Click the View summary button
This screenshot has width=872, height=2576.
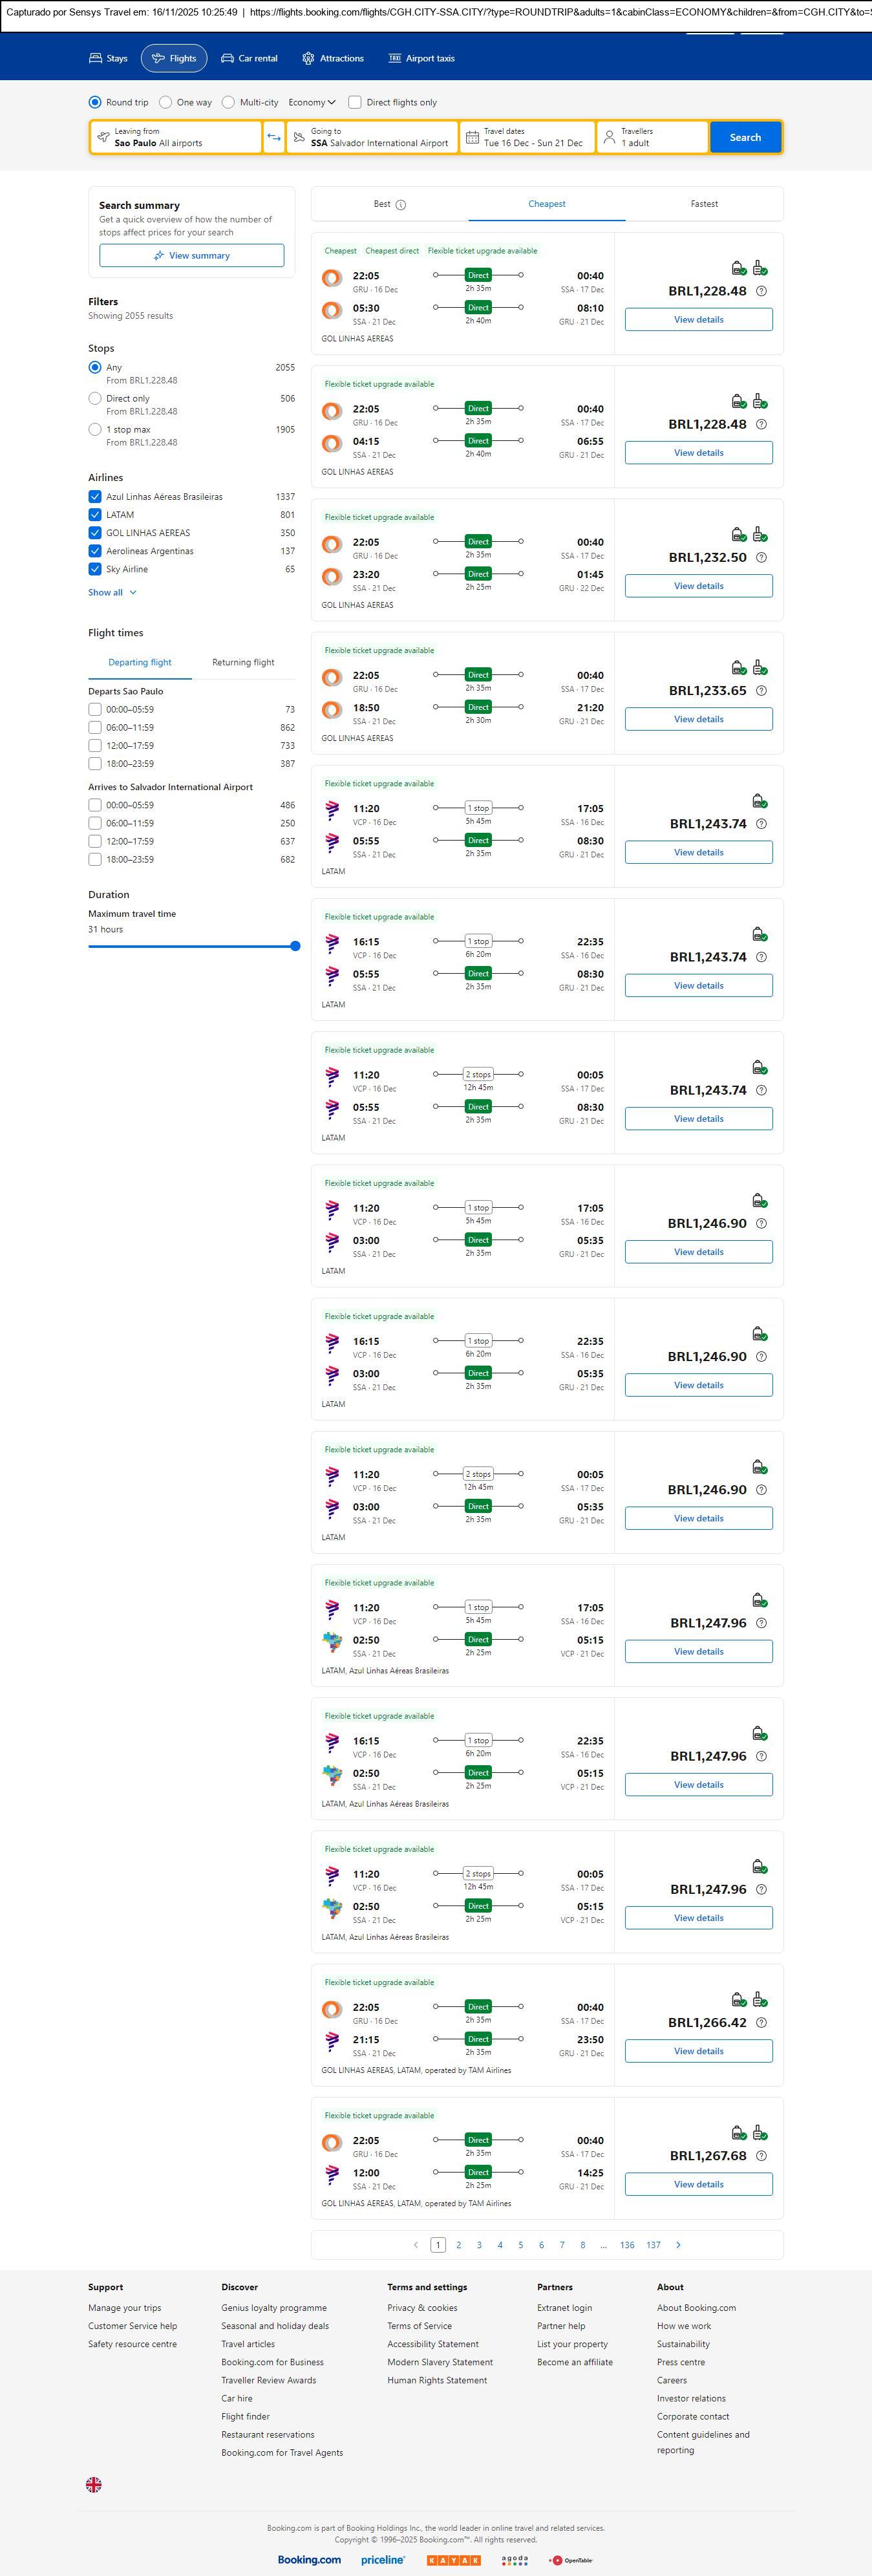(191, 256)
